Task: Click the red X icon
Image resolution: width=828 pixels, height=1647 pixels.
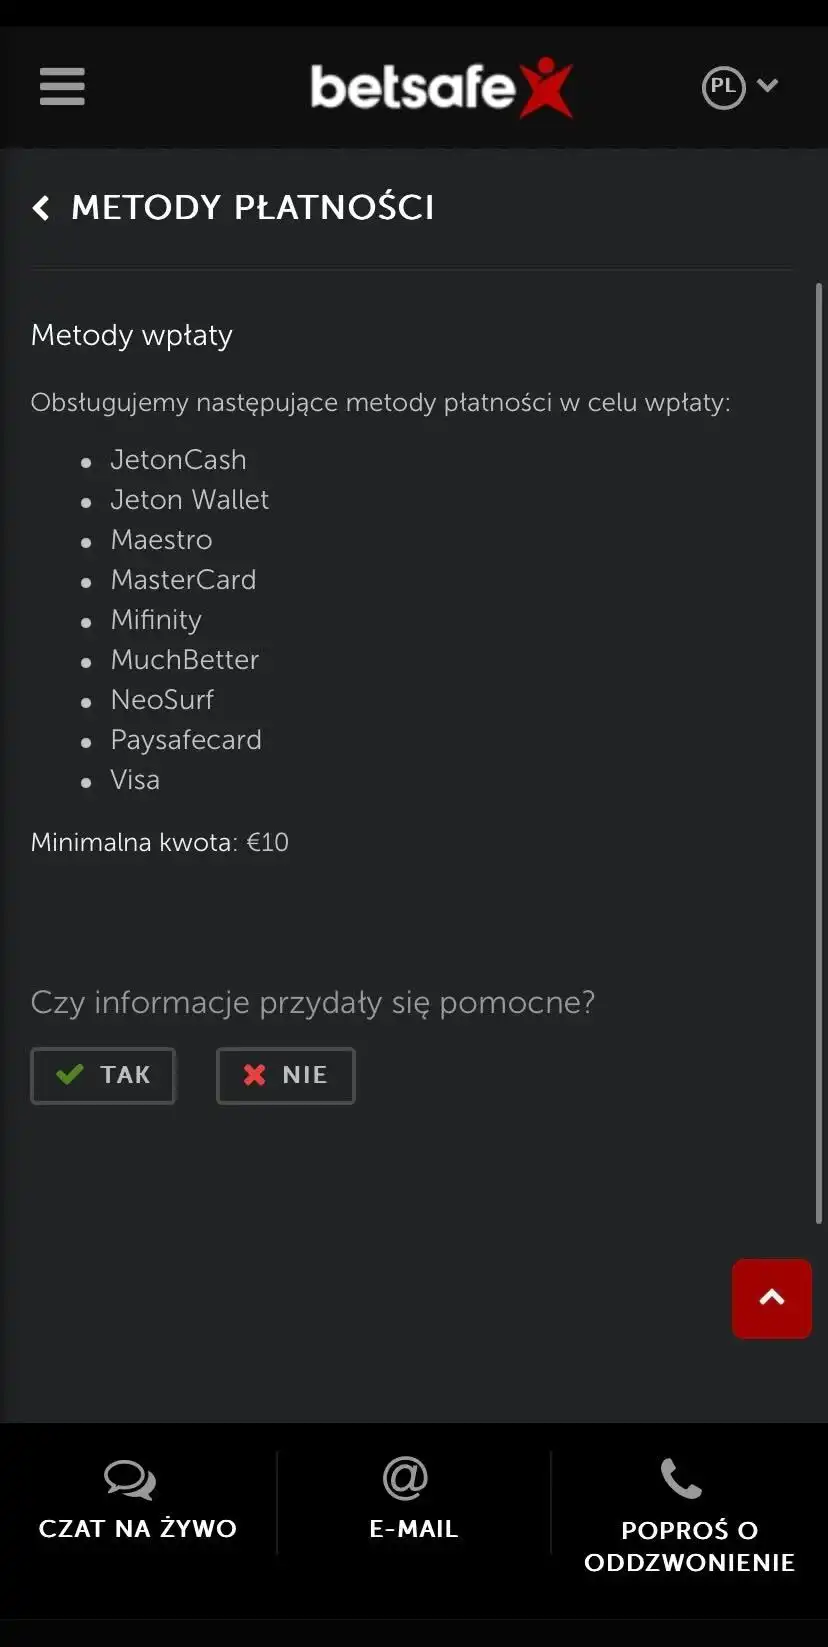Action: point(255,1075)
